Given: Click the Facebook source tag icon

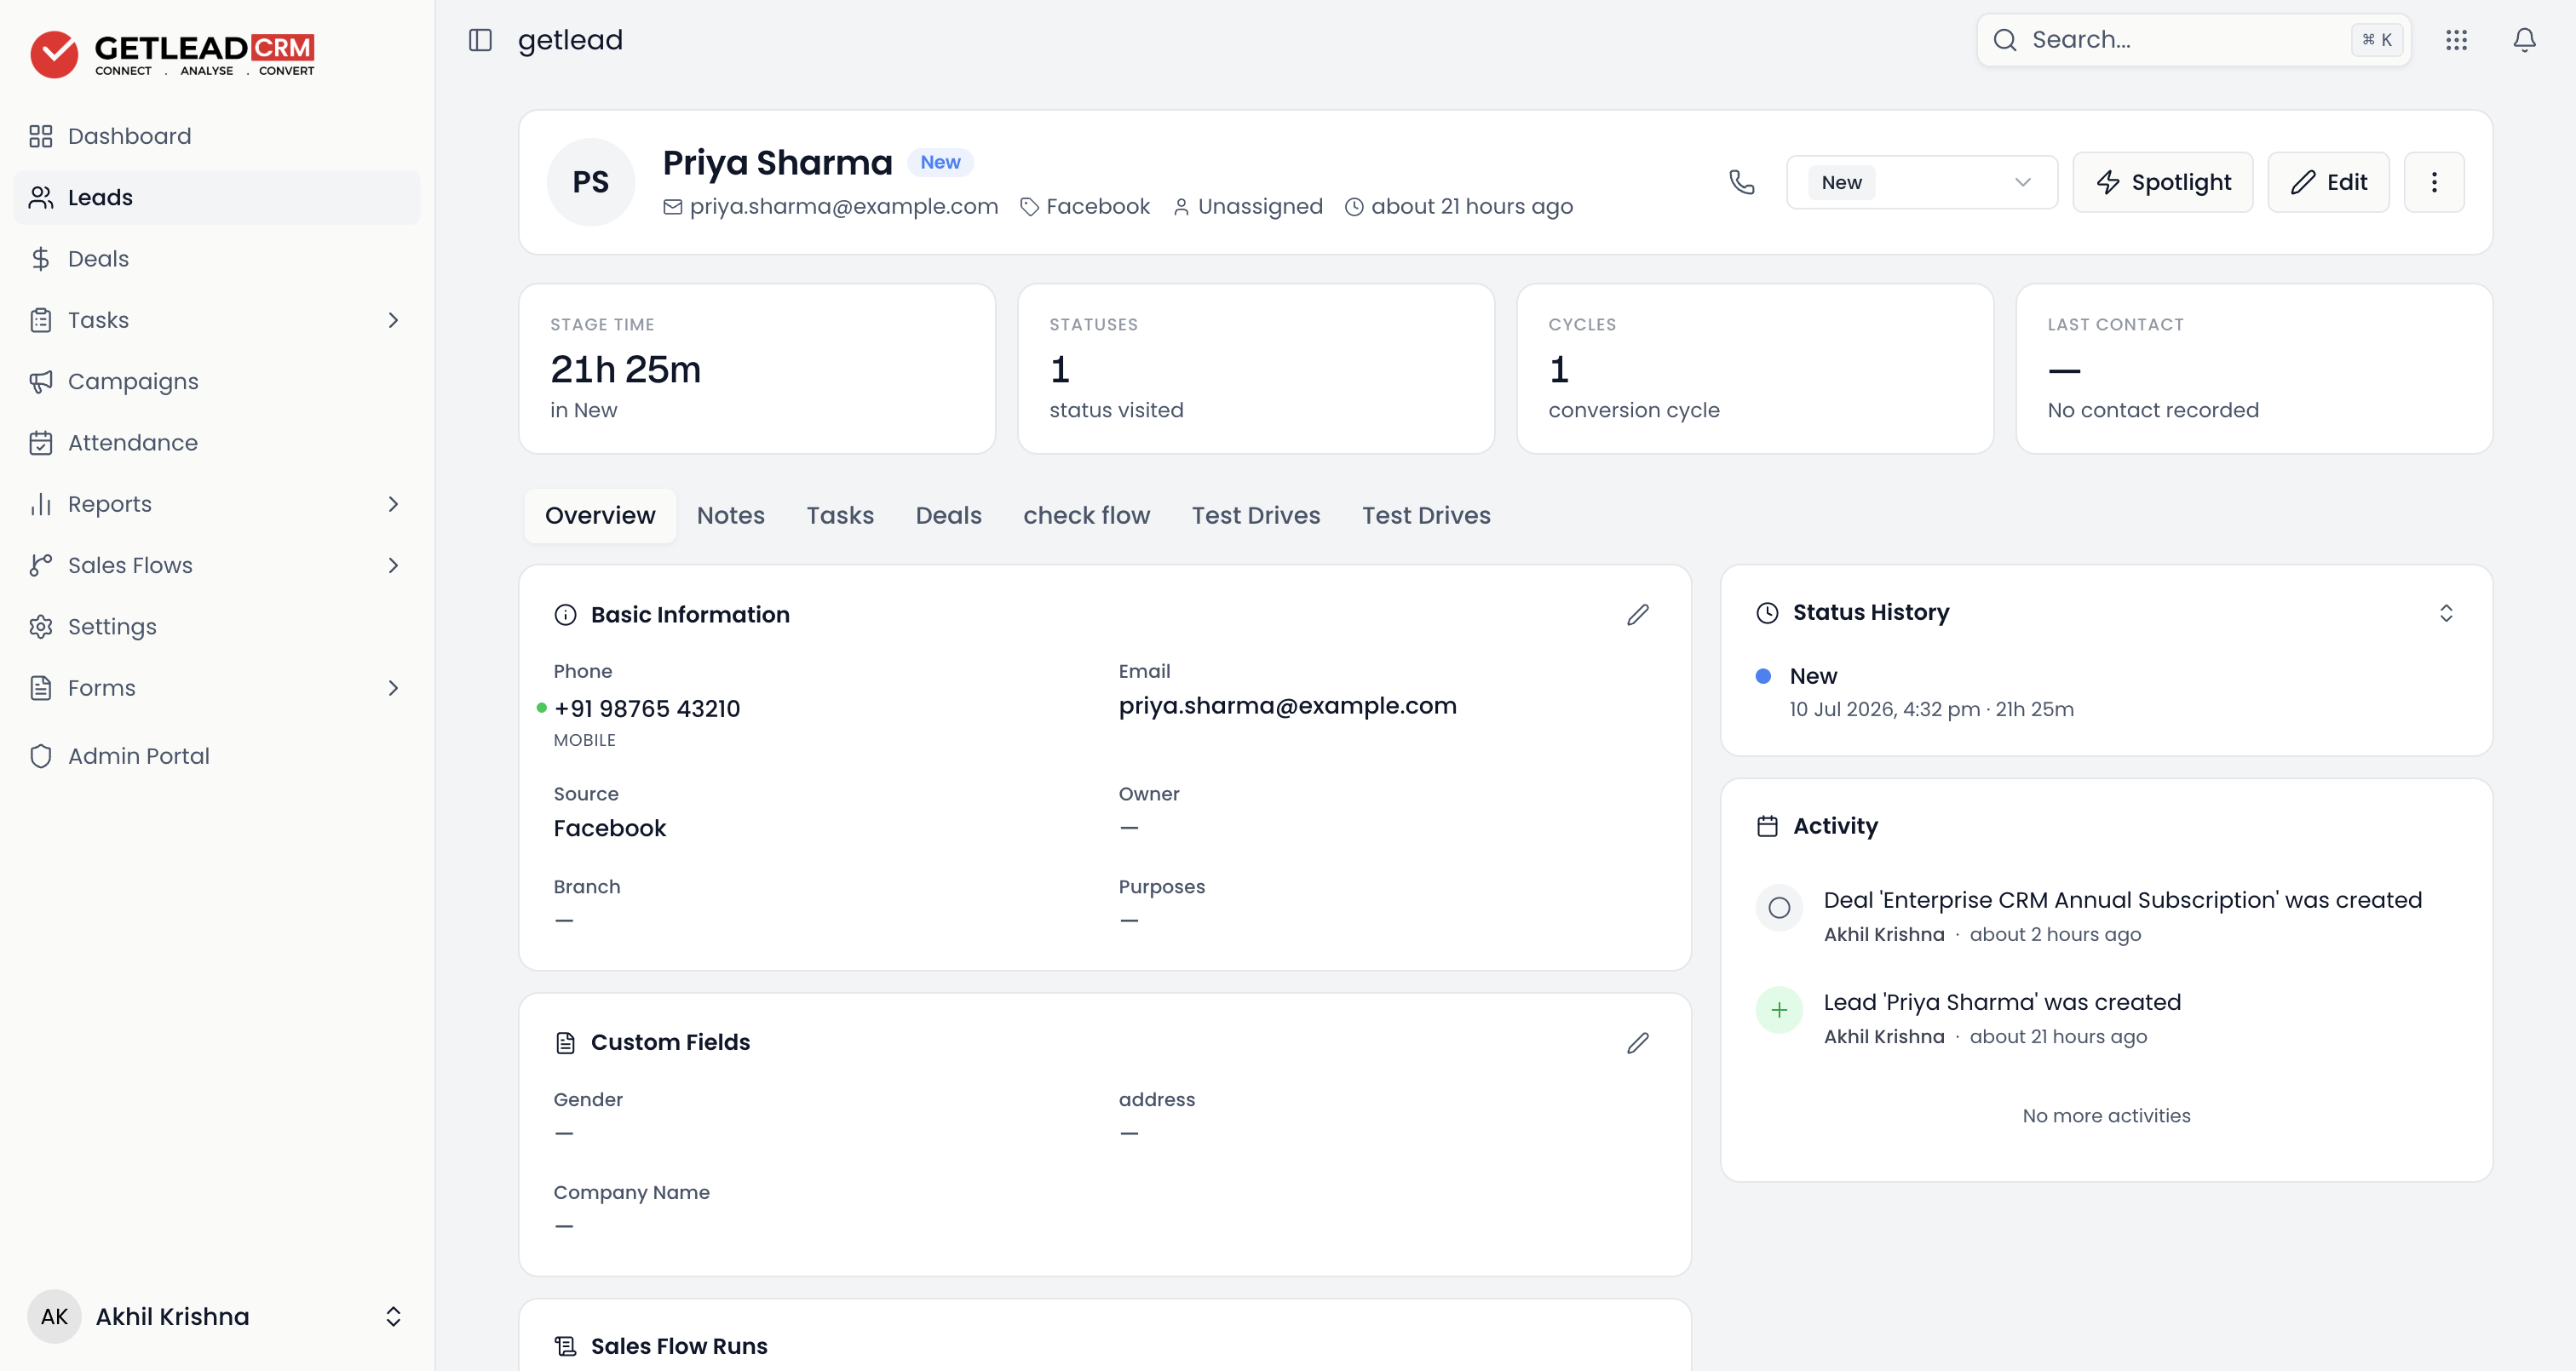Looking at the screenshot, I should tap(1029, 207).
